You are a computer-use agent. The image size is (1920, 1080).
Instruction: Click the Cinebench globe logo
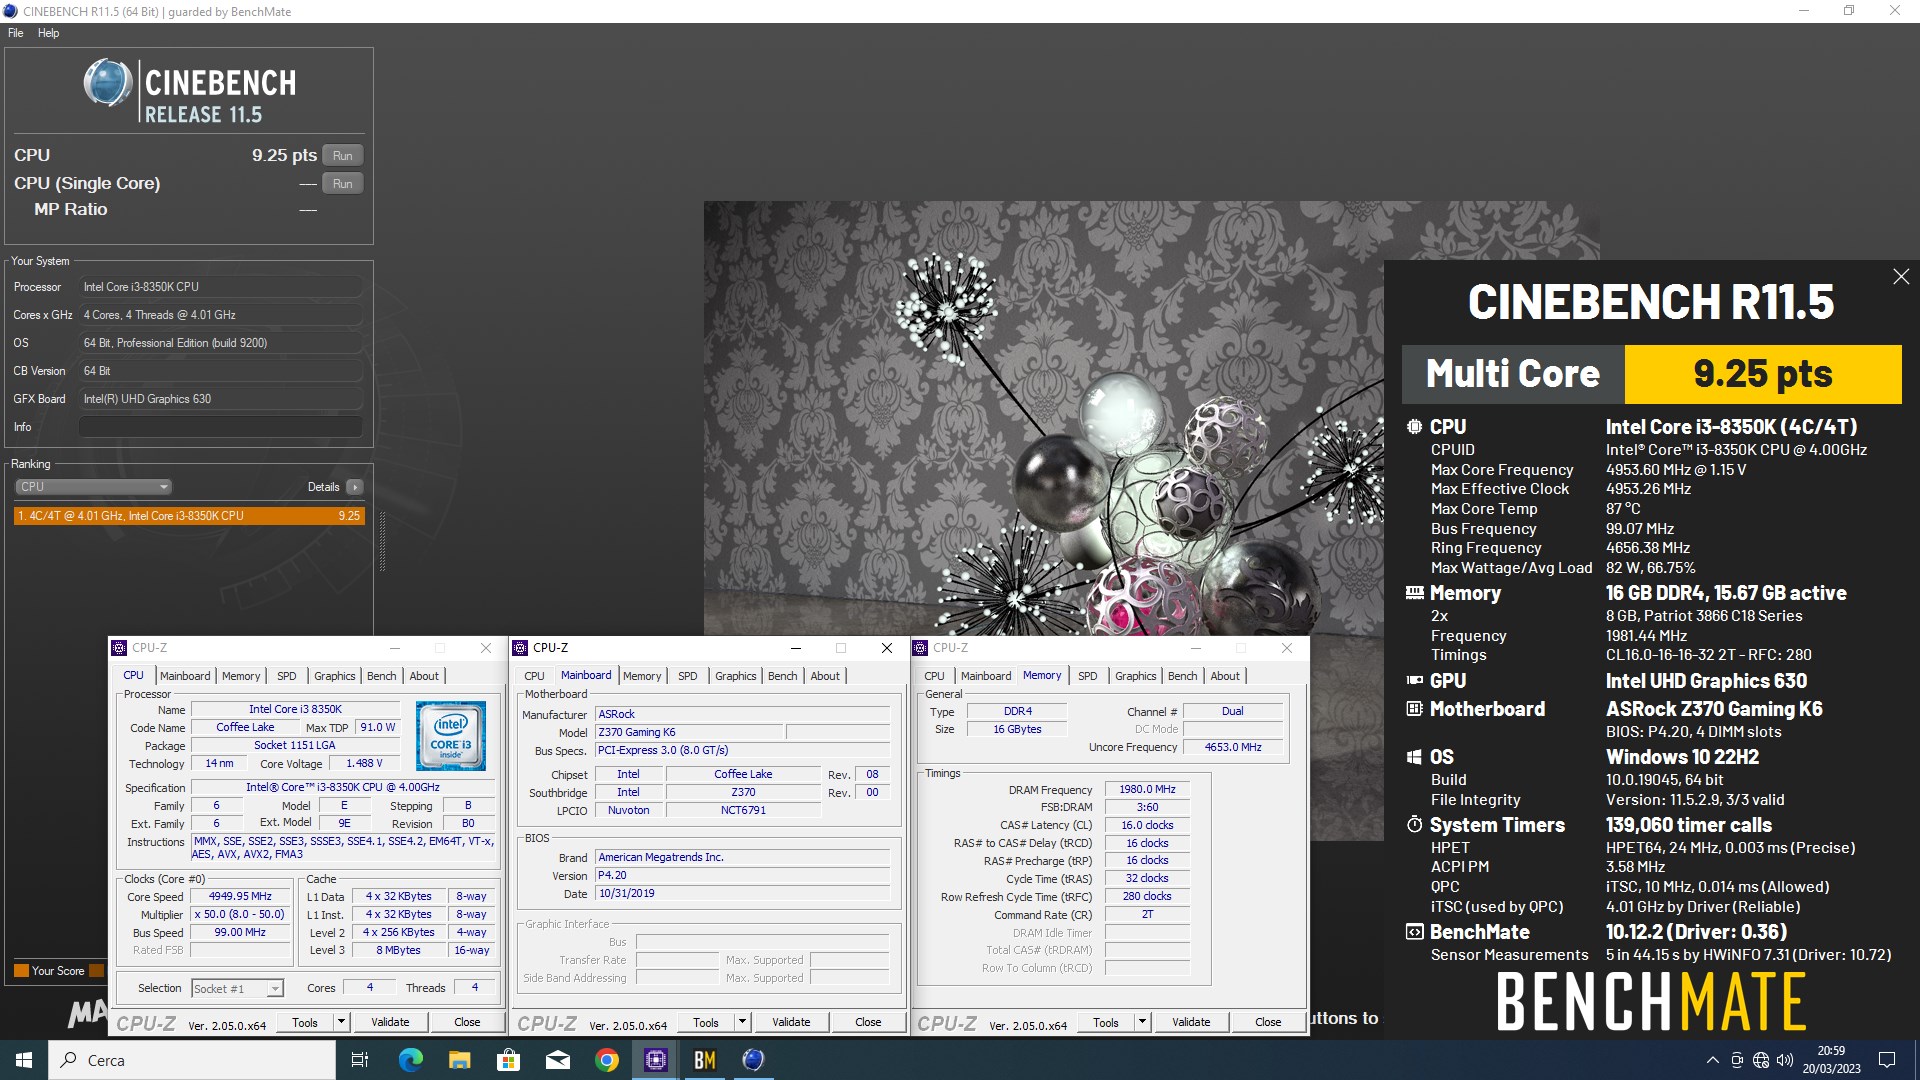[x=108, y=83]
